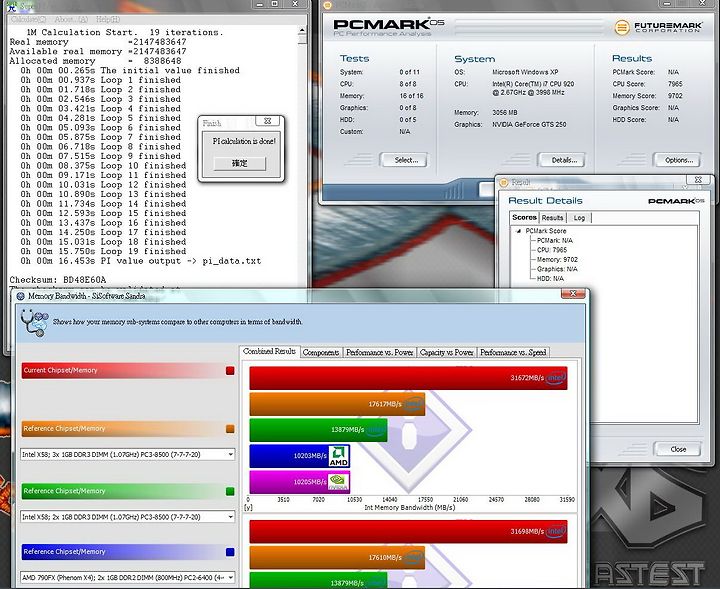
Task: Select Memory: 9702 in the score tree
Action: click(557, 259)
